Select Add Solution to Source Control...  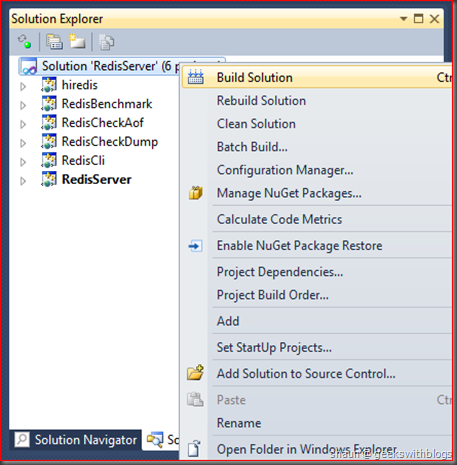(x=317, y=374)
